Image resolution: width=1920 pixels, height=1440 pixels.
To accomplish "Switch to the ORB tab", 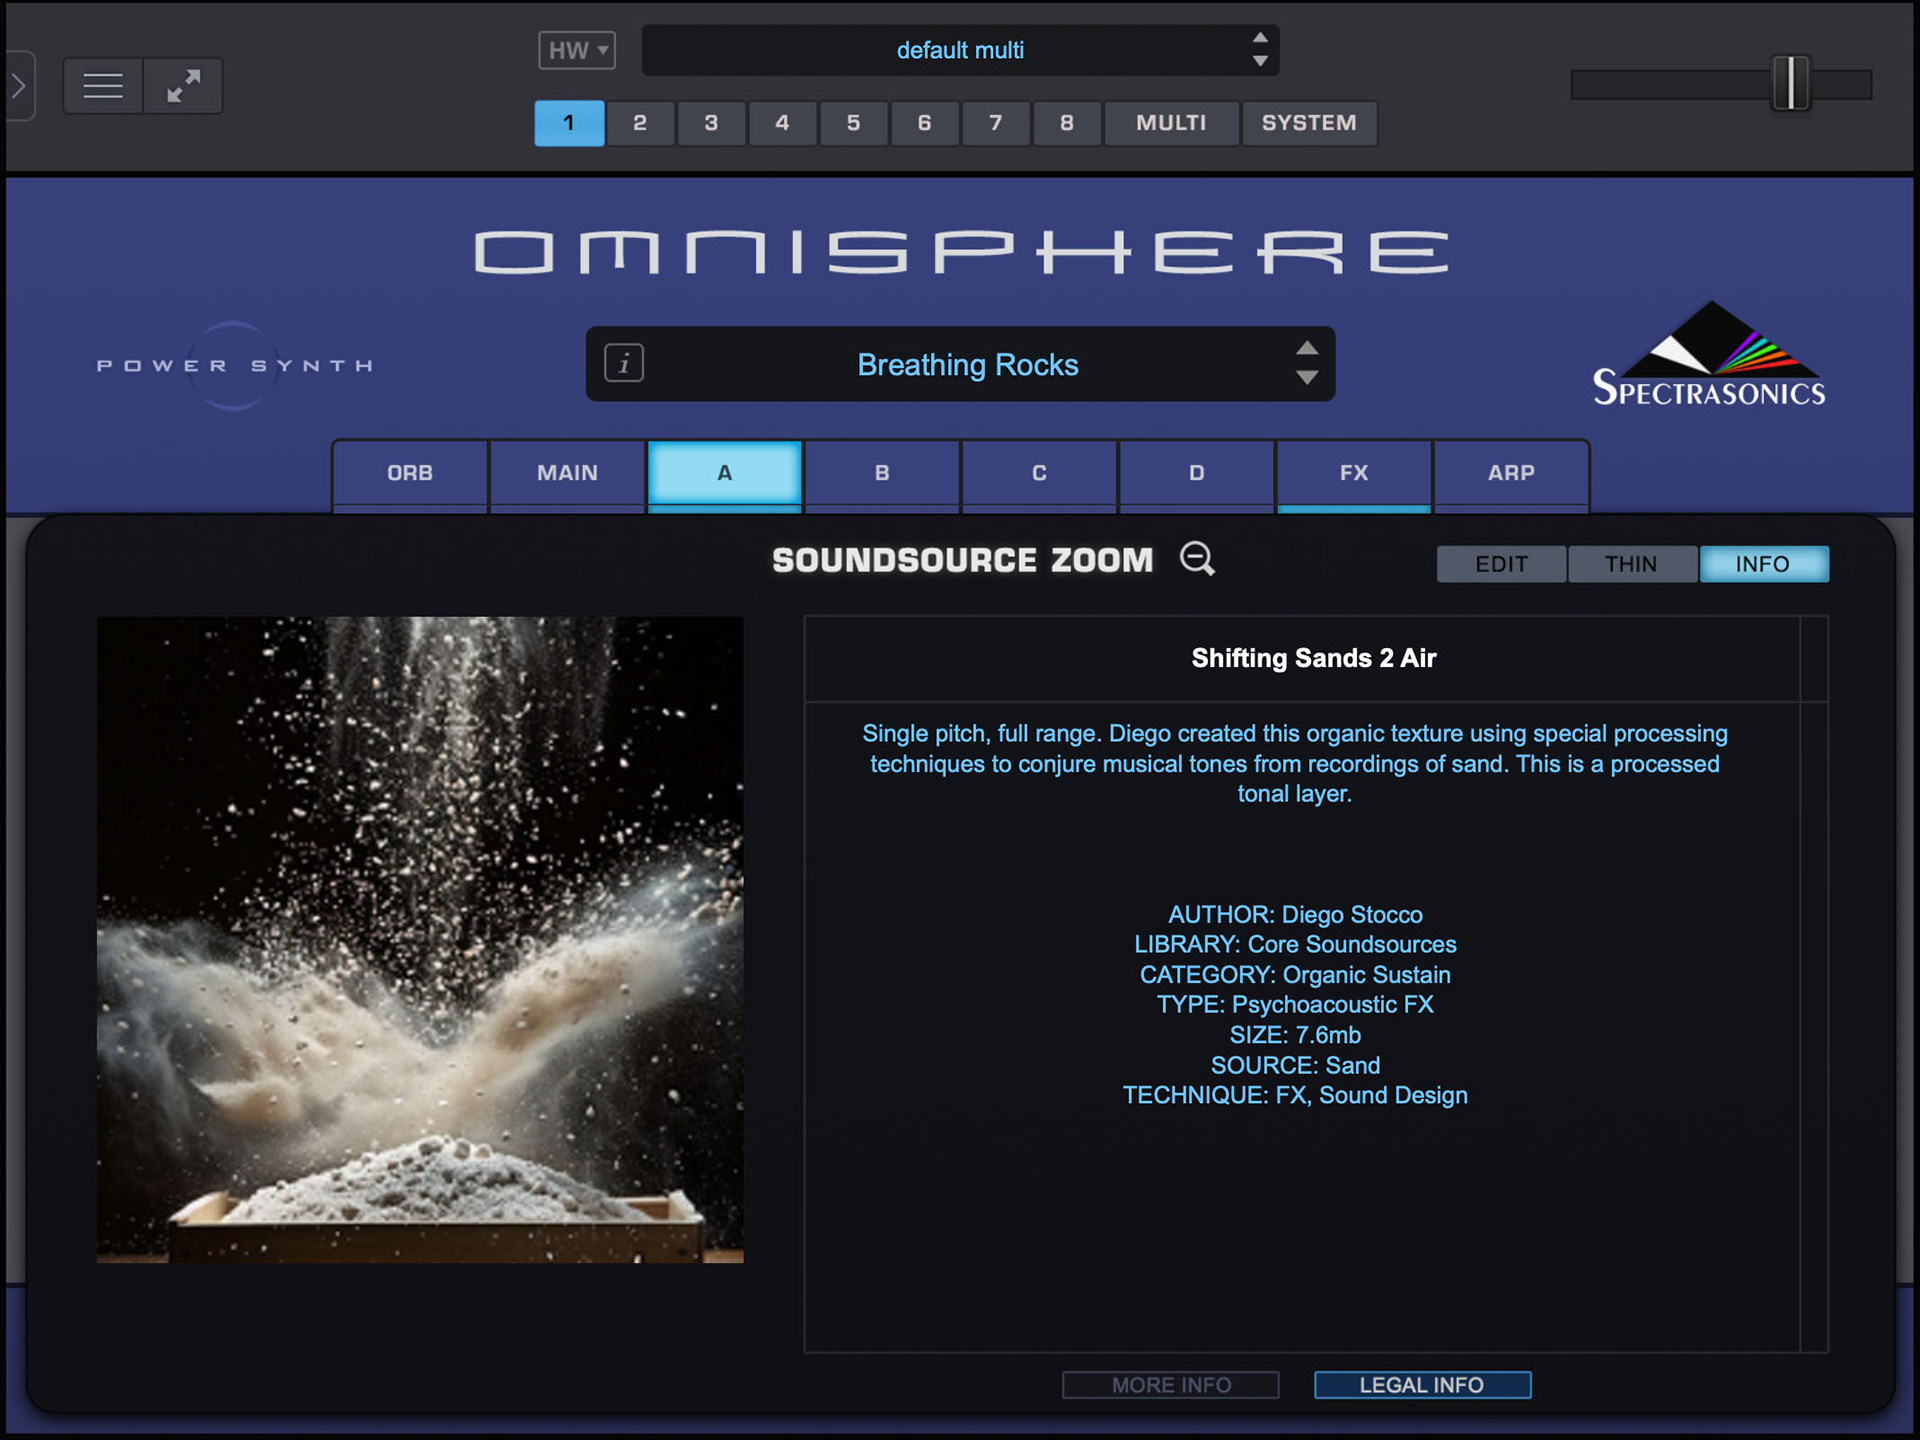I will [410, 473].
